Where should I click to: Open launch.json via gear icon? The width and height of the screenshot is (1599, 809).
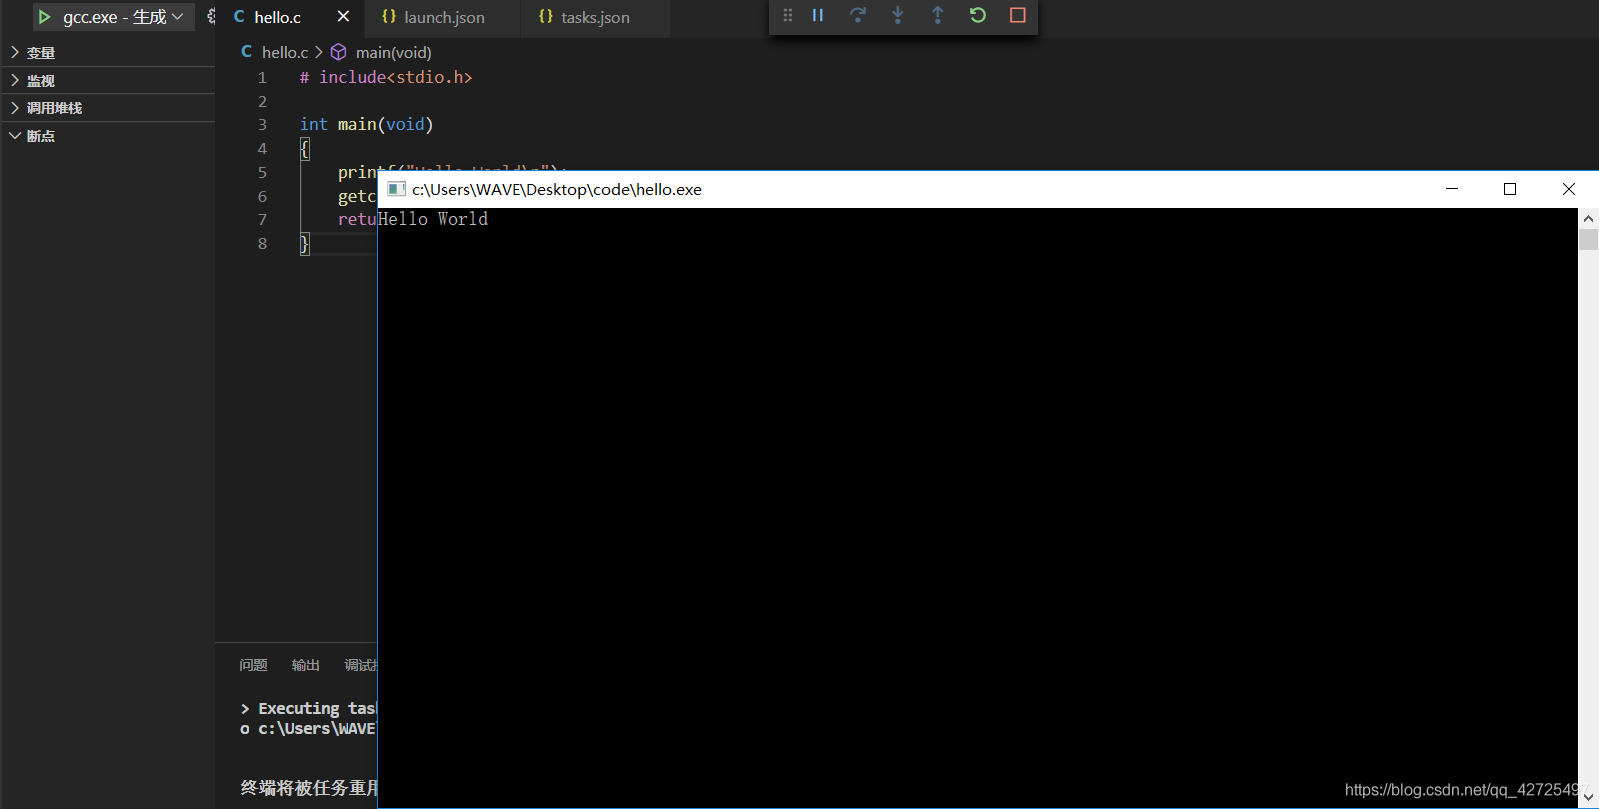pos(211,17)
